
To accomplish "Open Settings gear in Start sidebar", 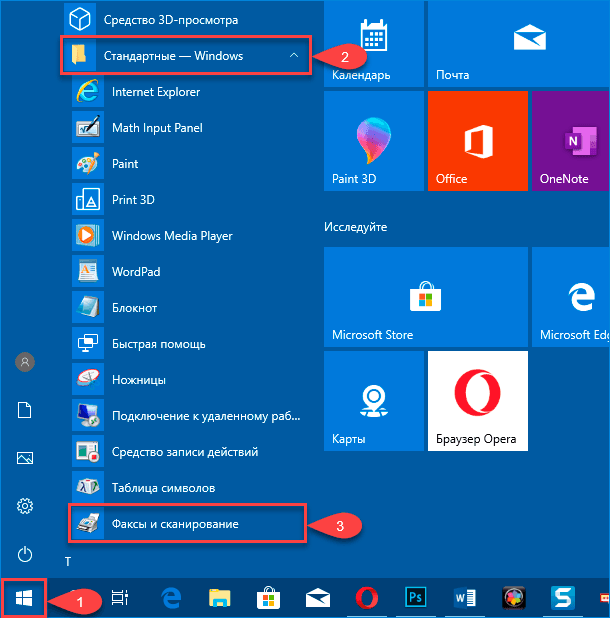I will pos(26,506).
